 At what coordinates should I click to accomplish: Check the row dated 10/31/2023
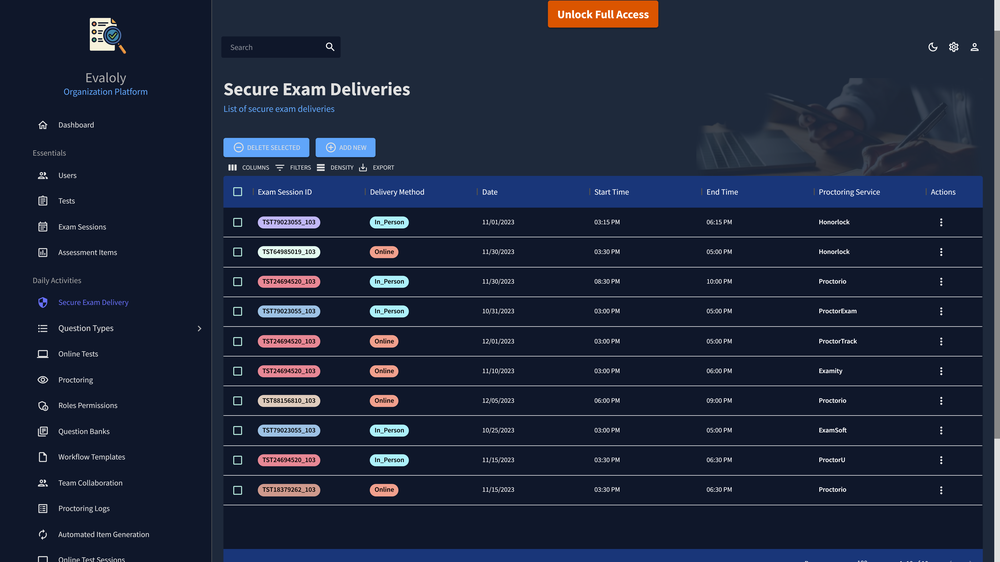click(x=237, y=311)
